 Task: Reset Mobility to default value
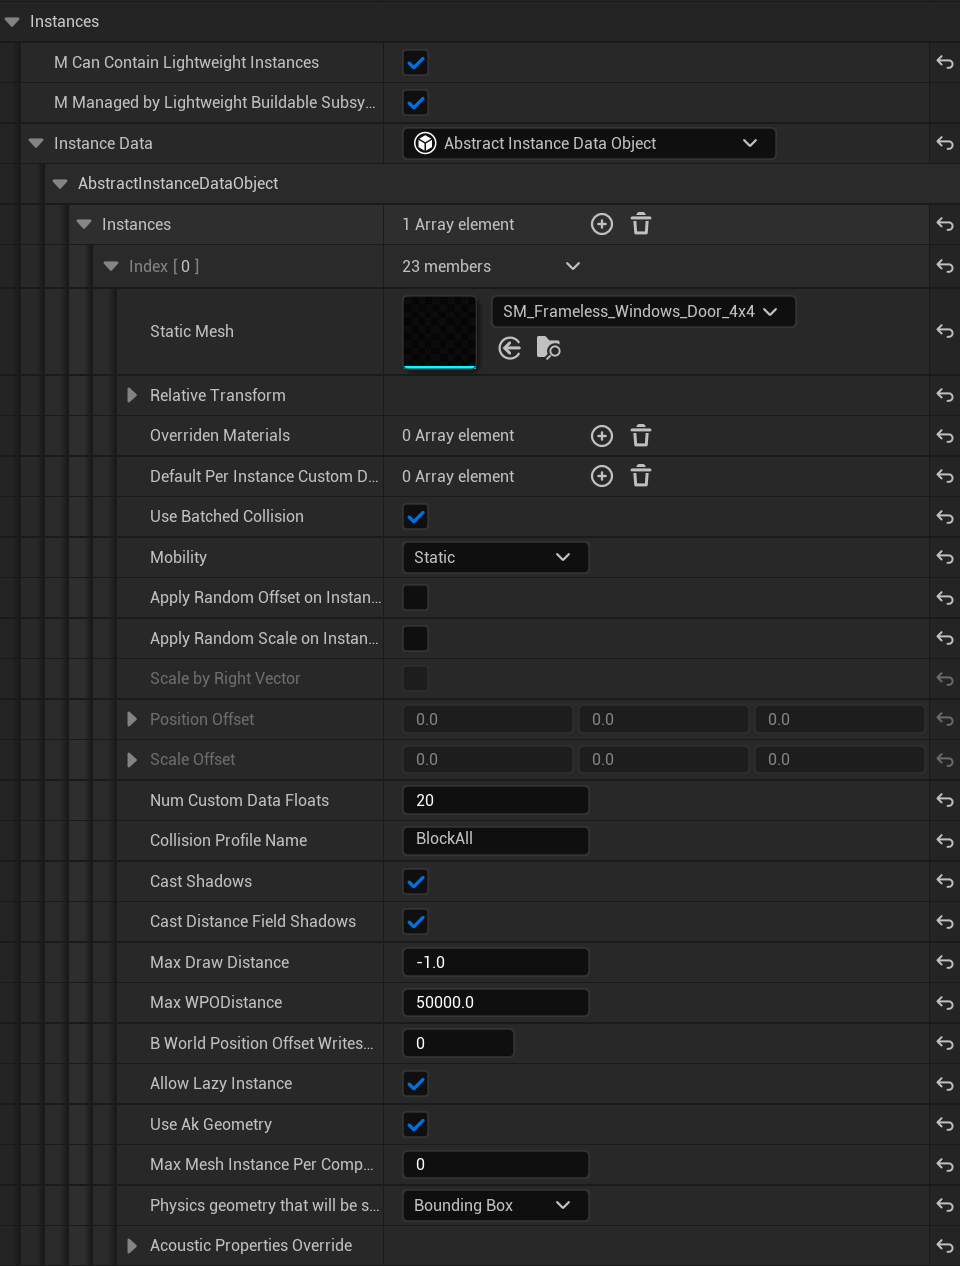[x=944, y=558]
